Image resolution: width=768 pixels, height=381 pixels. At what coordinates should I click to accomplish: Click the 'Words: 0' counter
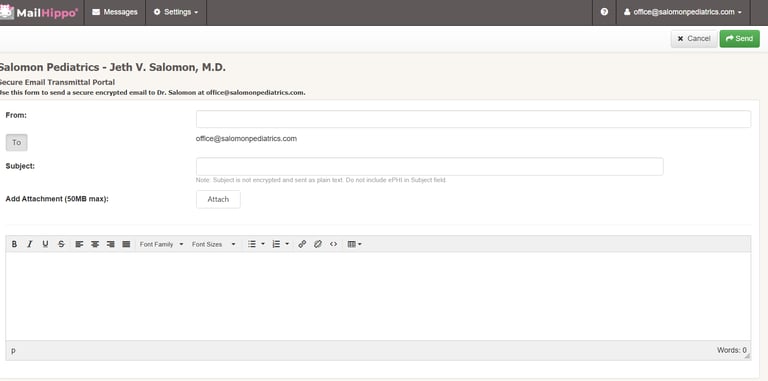[732, 350]
